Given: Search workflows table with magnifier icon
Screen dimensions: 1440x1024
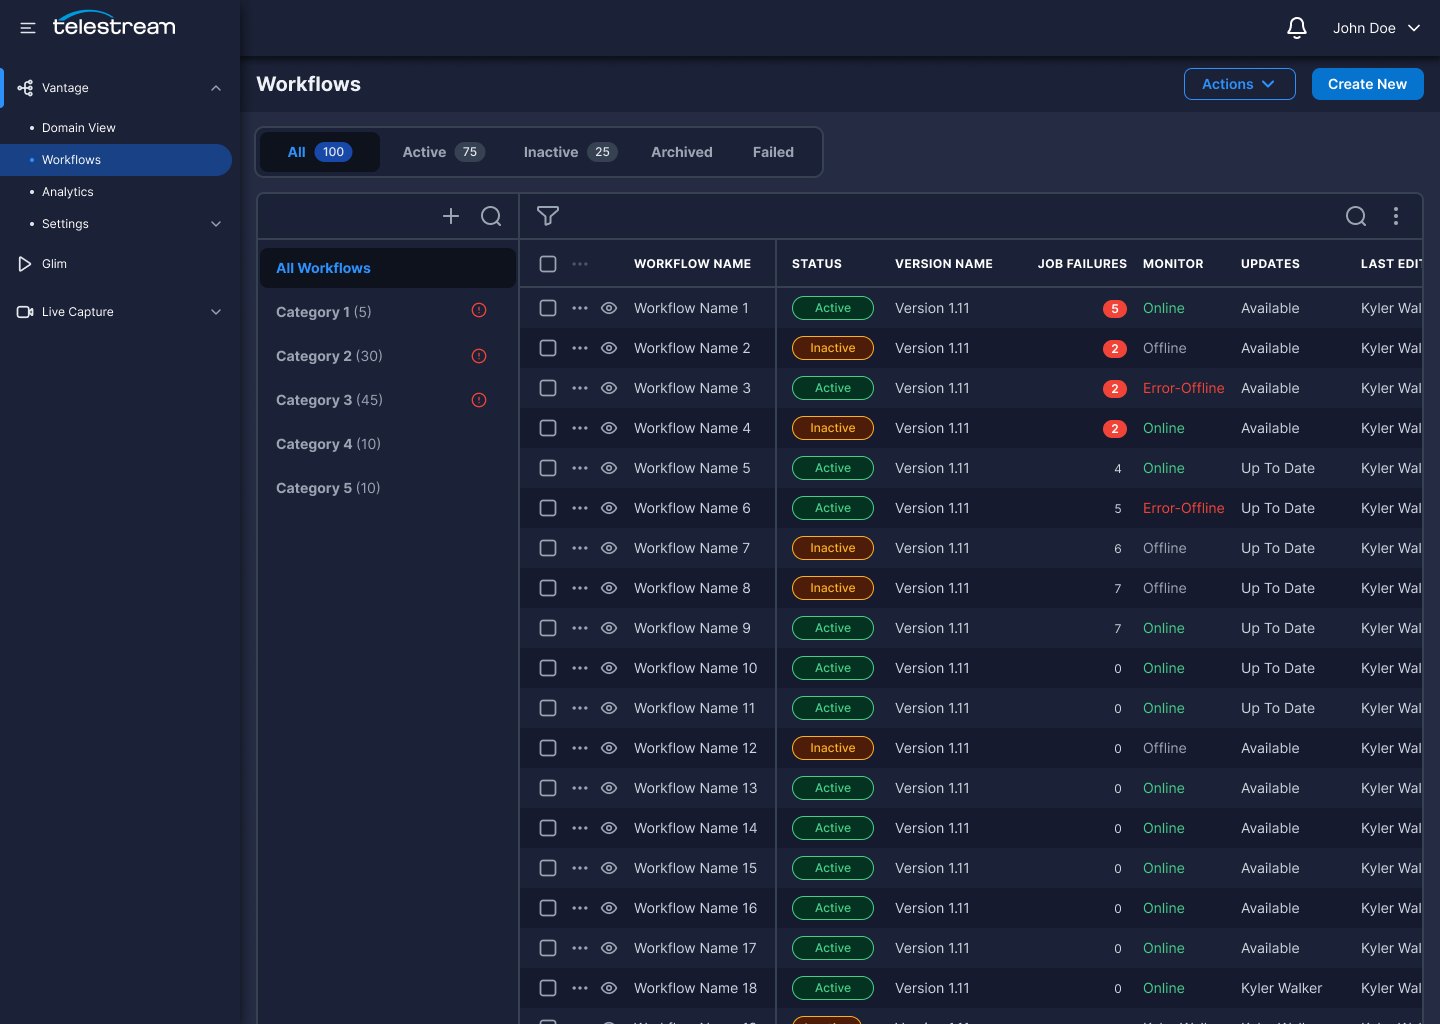Looking at the screenshot, I should [x=1356, y=216].
